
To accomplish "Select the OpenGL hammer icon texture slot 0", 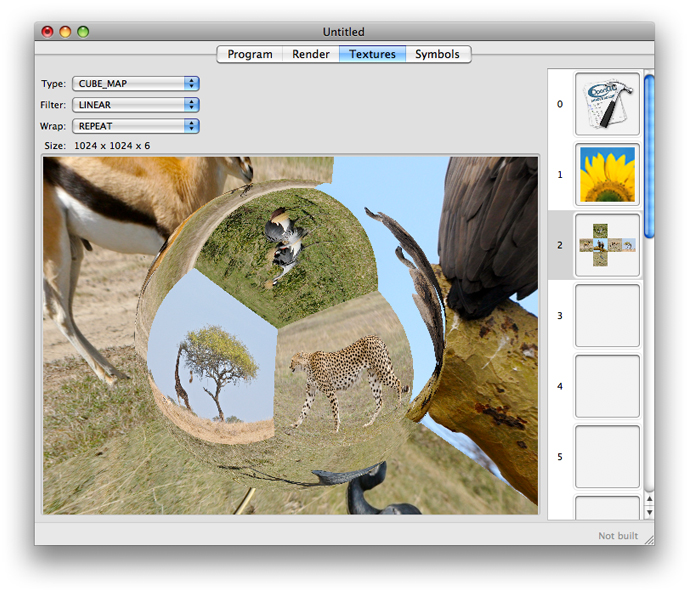I will [x=607, y=104].
